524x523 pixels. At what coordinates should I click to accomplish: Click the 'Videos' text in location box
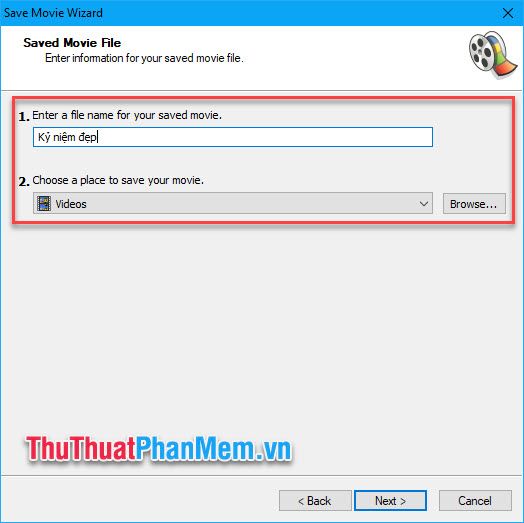pos(71,204)
